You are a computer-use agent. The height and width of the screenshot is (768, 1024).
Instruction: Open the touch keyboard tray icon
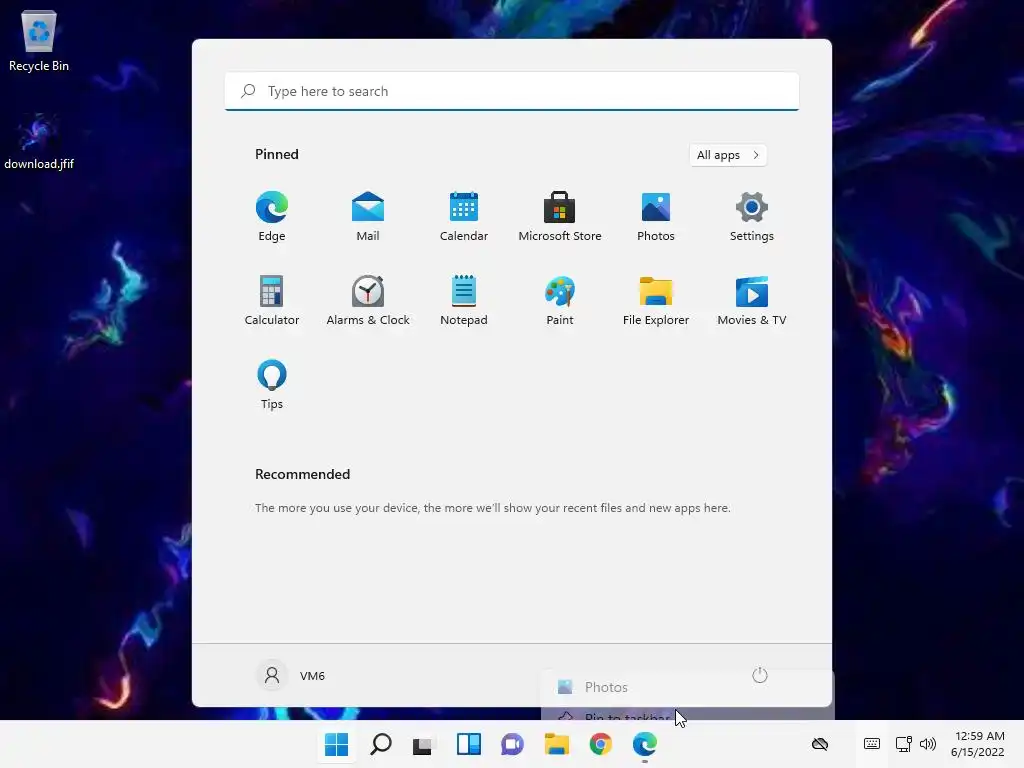(x=872, y=744)
